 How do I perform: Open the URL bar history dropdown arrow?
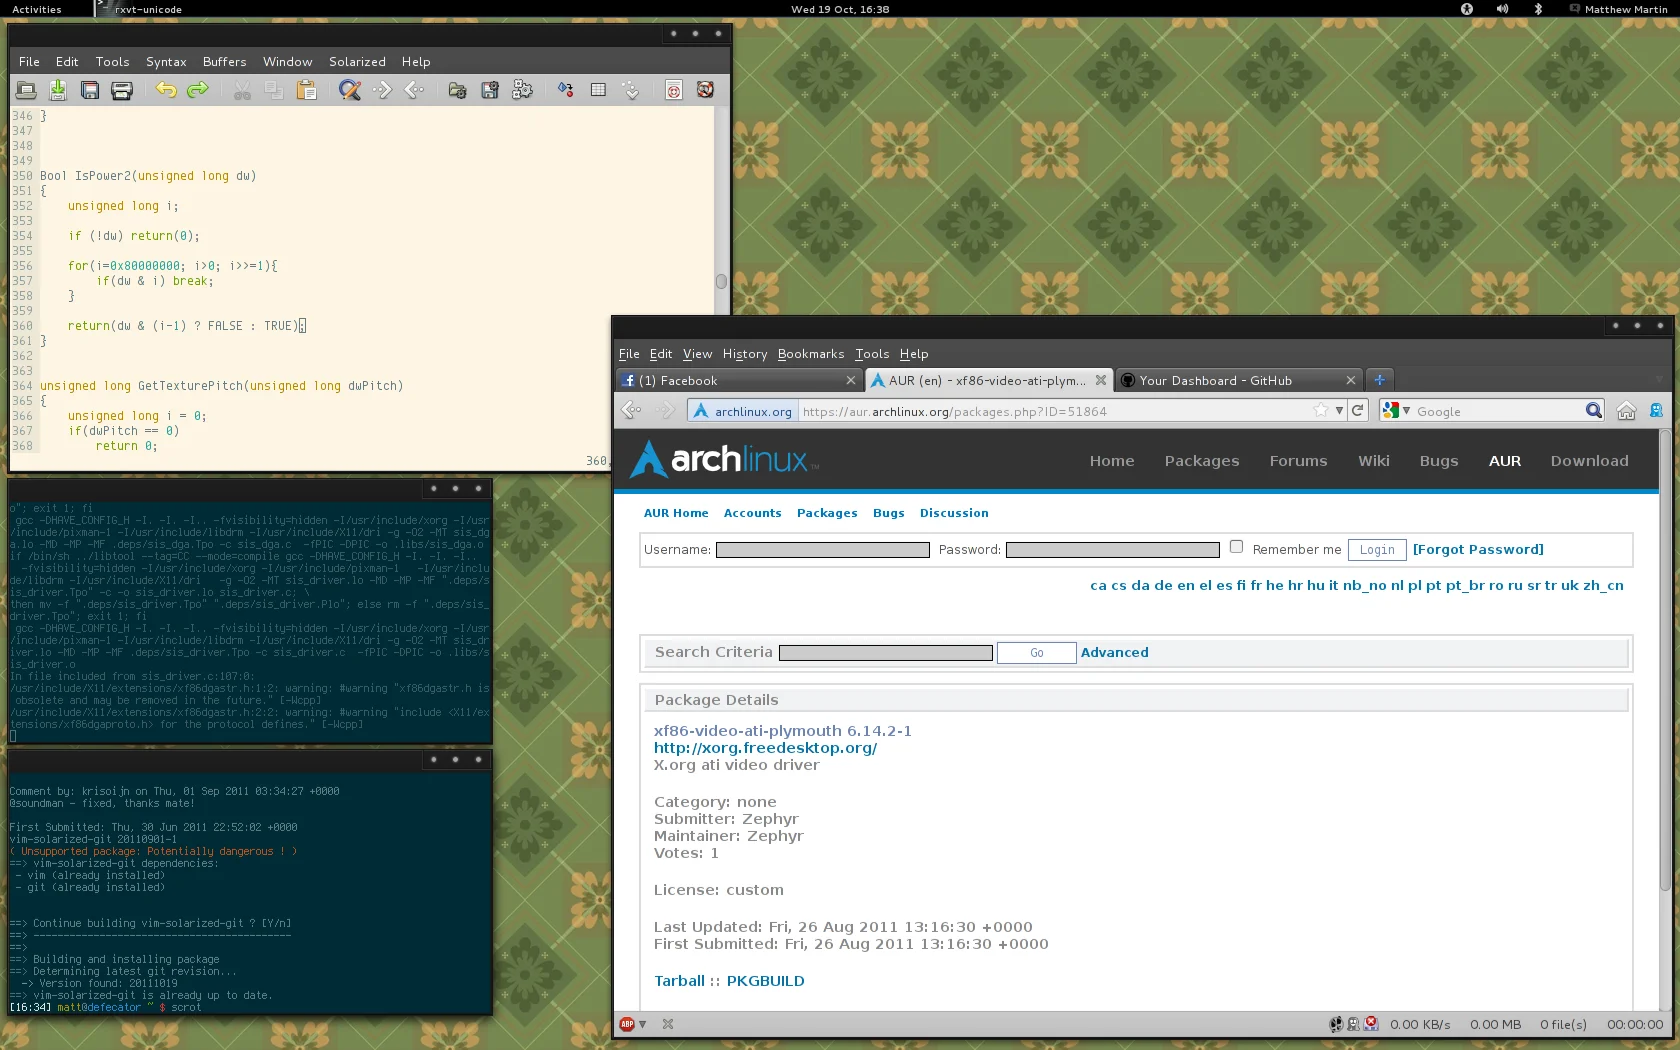[x=1339, y=410]
